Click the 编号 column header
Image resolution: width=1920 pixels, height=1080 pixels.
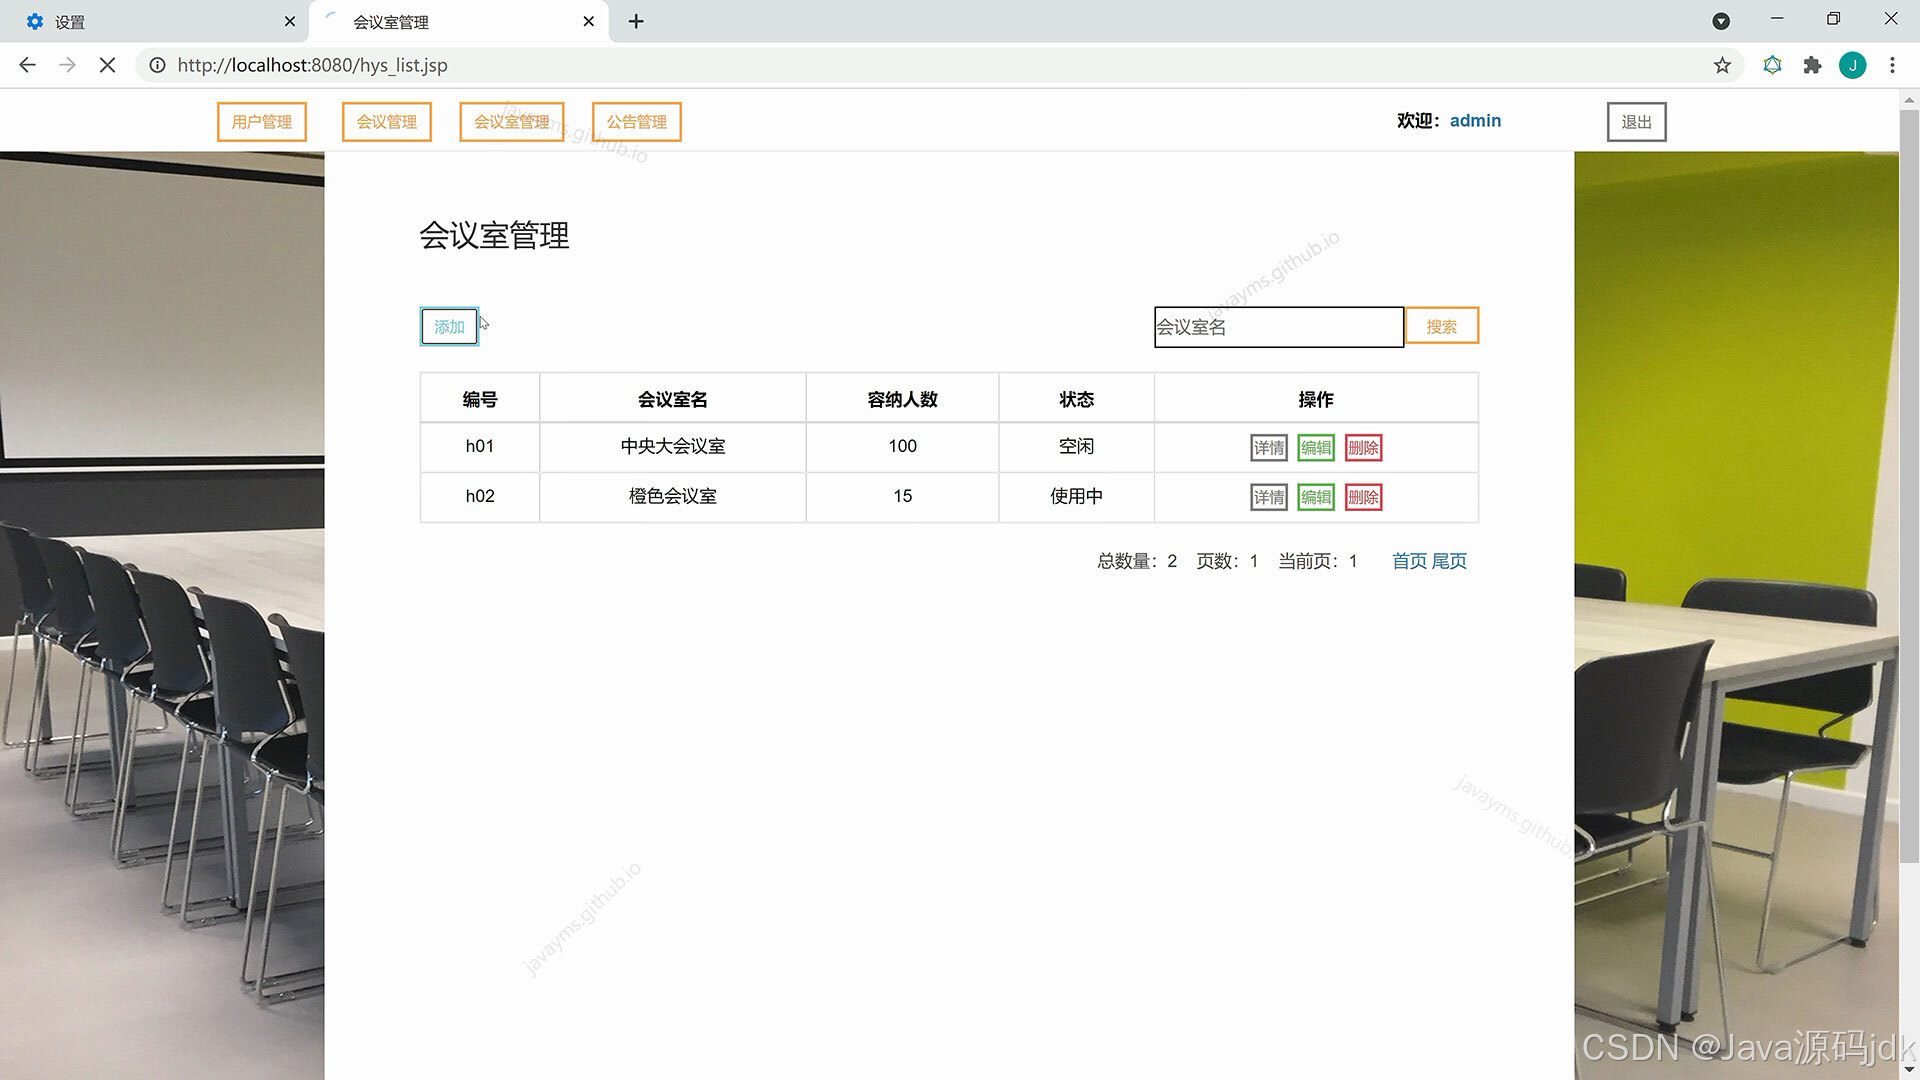480,399
